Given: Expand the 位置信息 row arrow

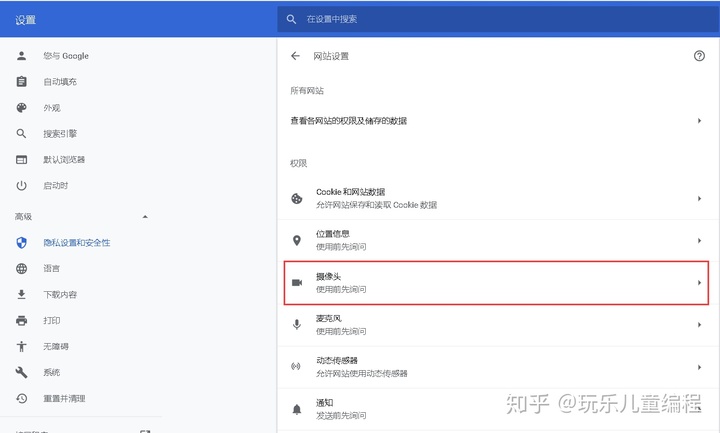Looking at the screenshot, I should coord(699,241).
